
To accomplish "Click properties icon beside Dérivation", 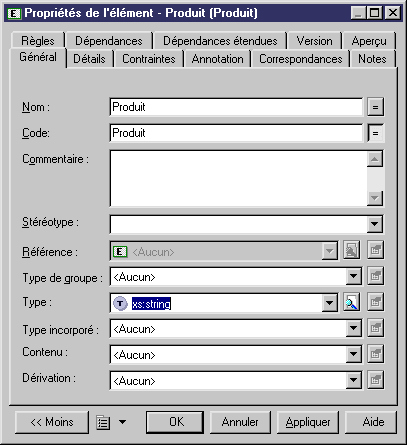I will pyautogui.click(x=375, y=380).
